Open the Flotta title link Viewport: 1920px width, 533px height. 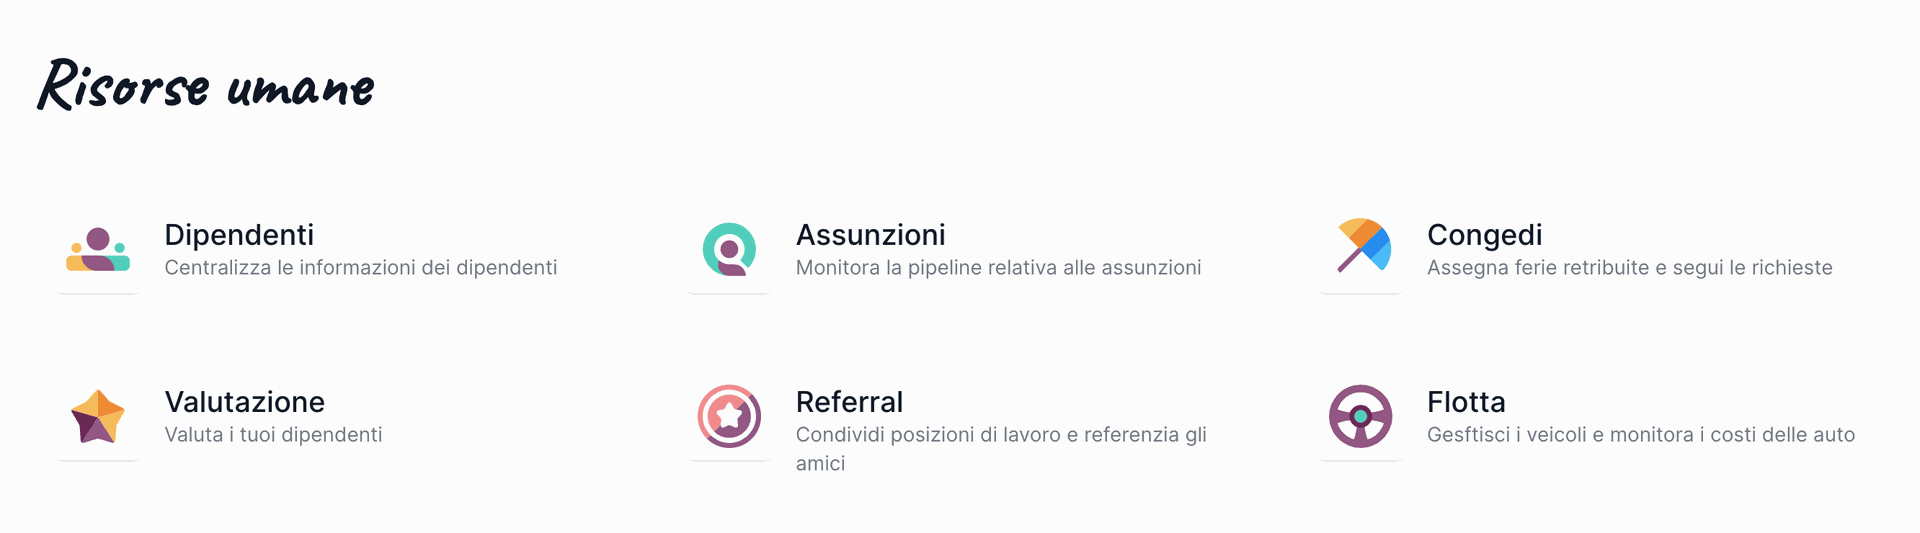(x=1466, y=402)
